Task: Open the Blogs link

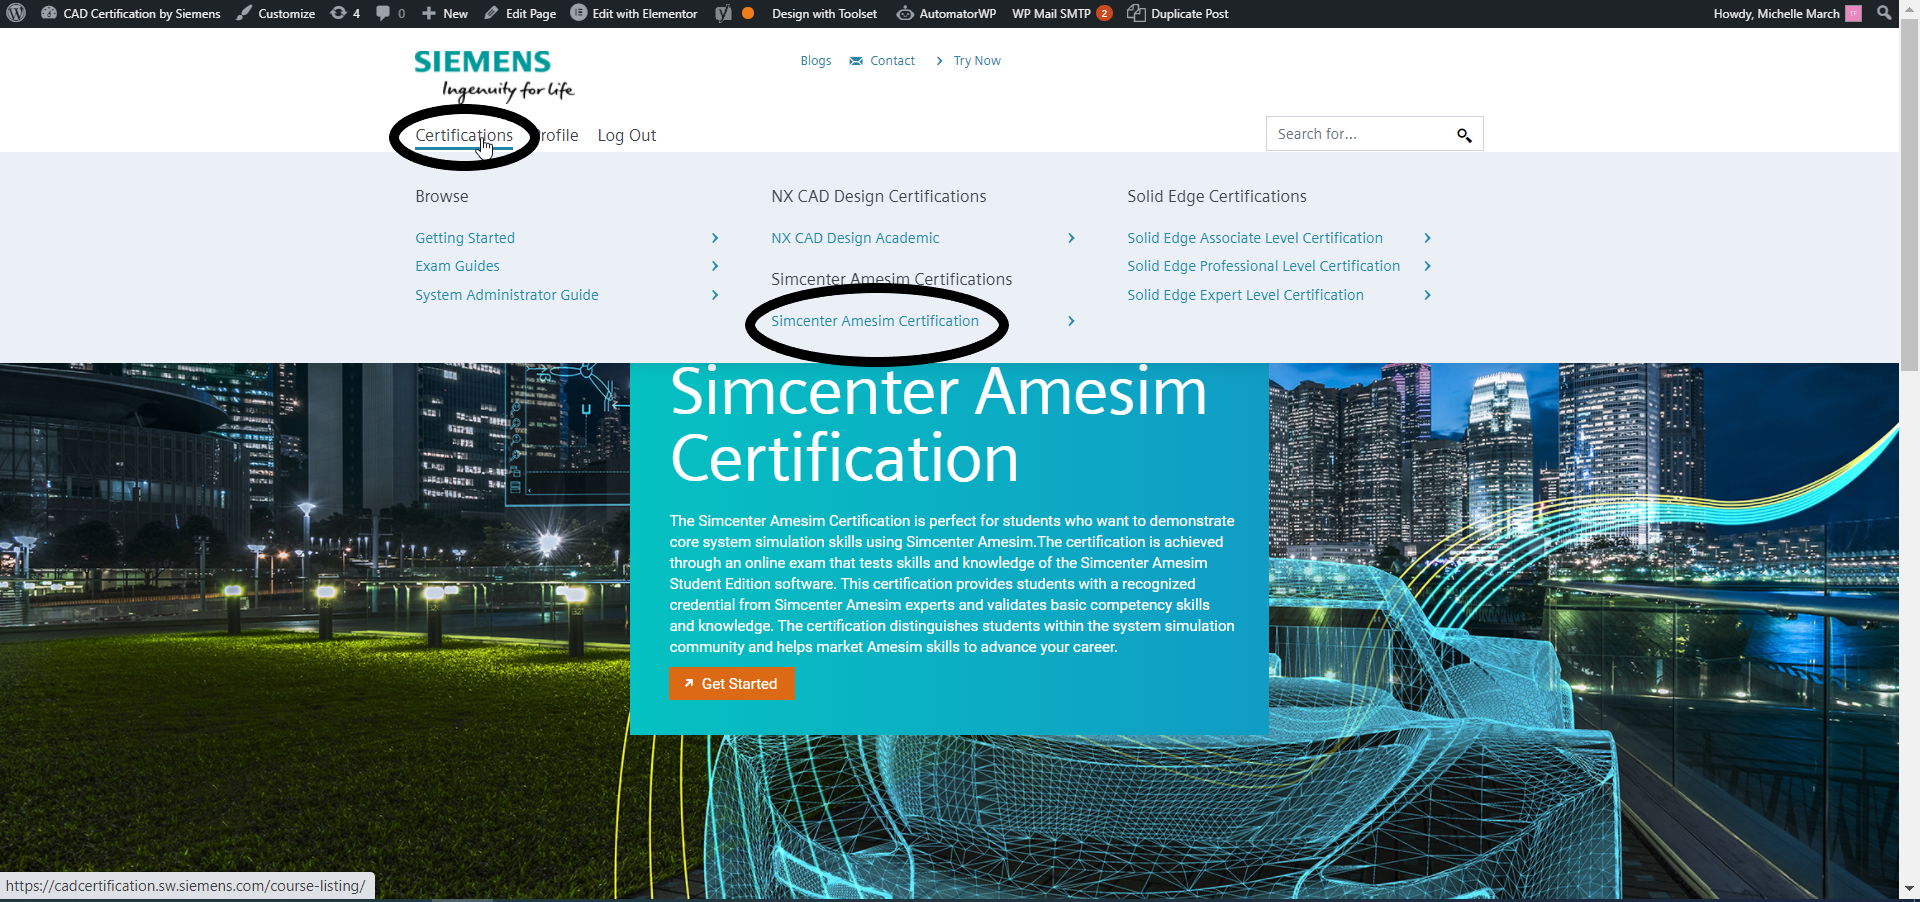Action: point(816,61)
